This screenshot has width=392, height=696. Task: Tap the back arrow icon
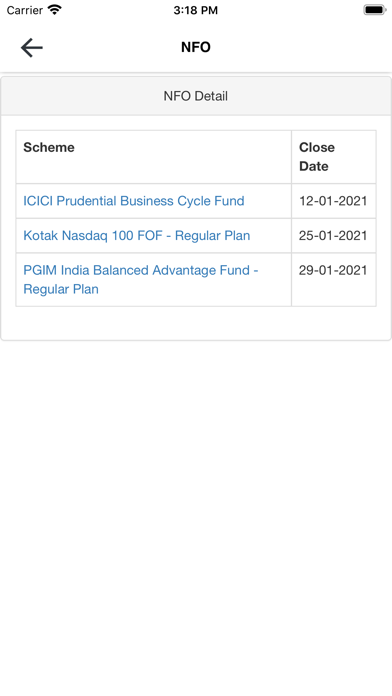pyautogui.click(x=32, y=47)
